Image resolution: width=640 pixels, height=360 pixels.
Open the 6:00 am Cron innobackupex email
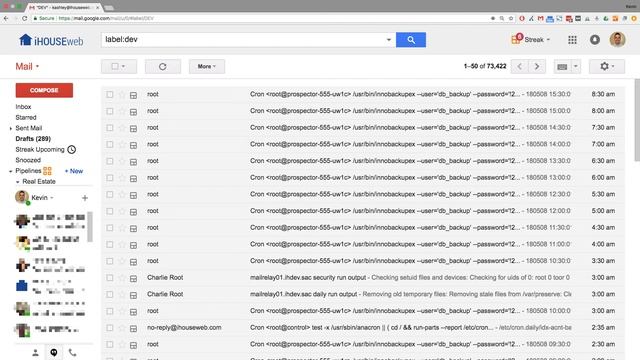(363, 178)
